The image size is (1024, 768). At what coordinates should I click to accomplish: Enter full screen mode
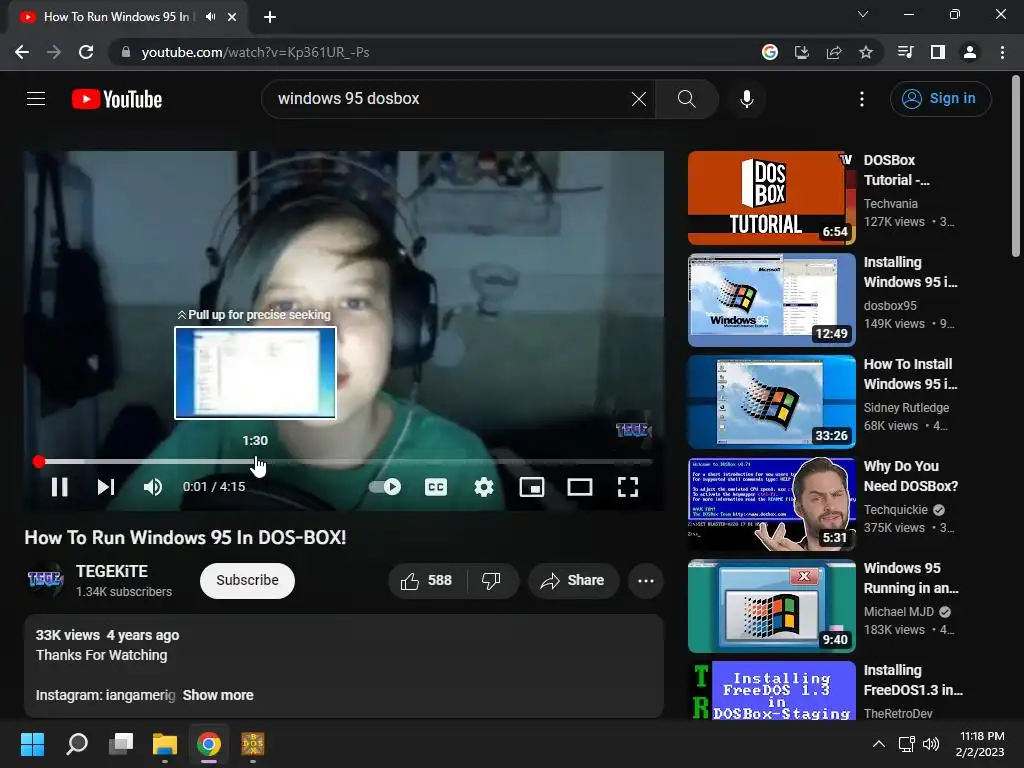(628, 487)
